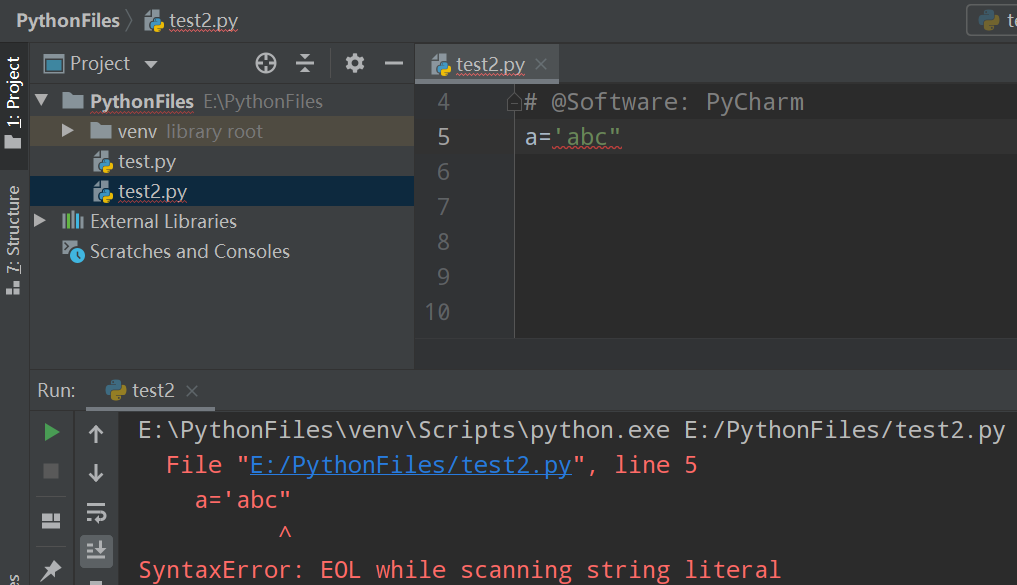Viewport: 1017px width, 585px height.
Task: Open the Project view dropdown
Action: point(151,64)
